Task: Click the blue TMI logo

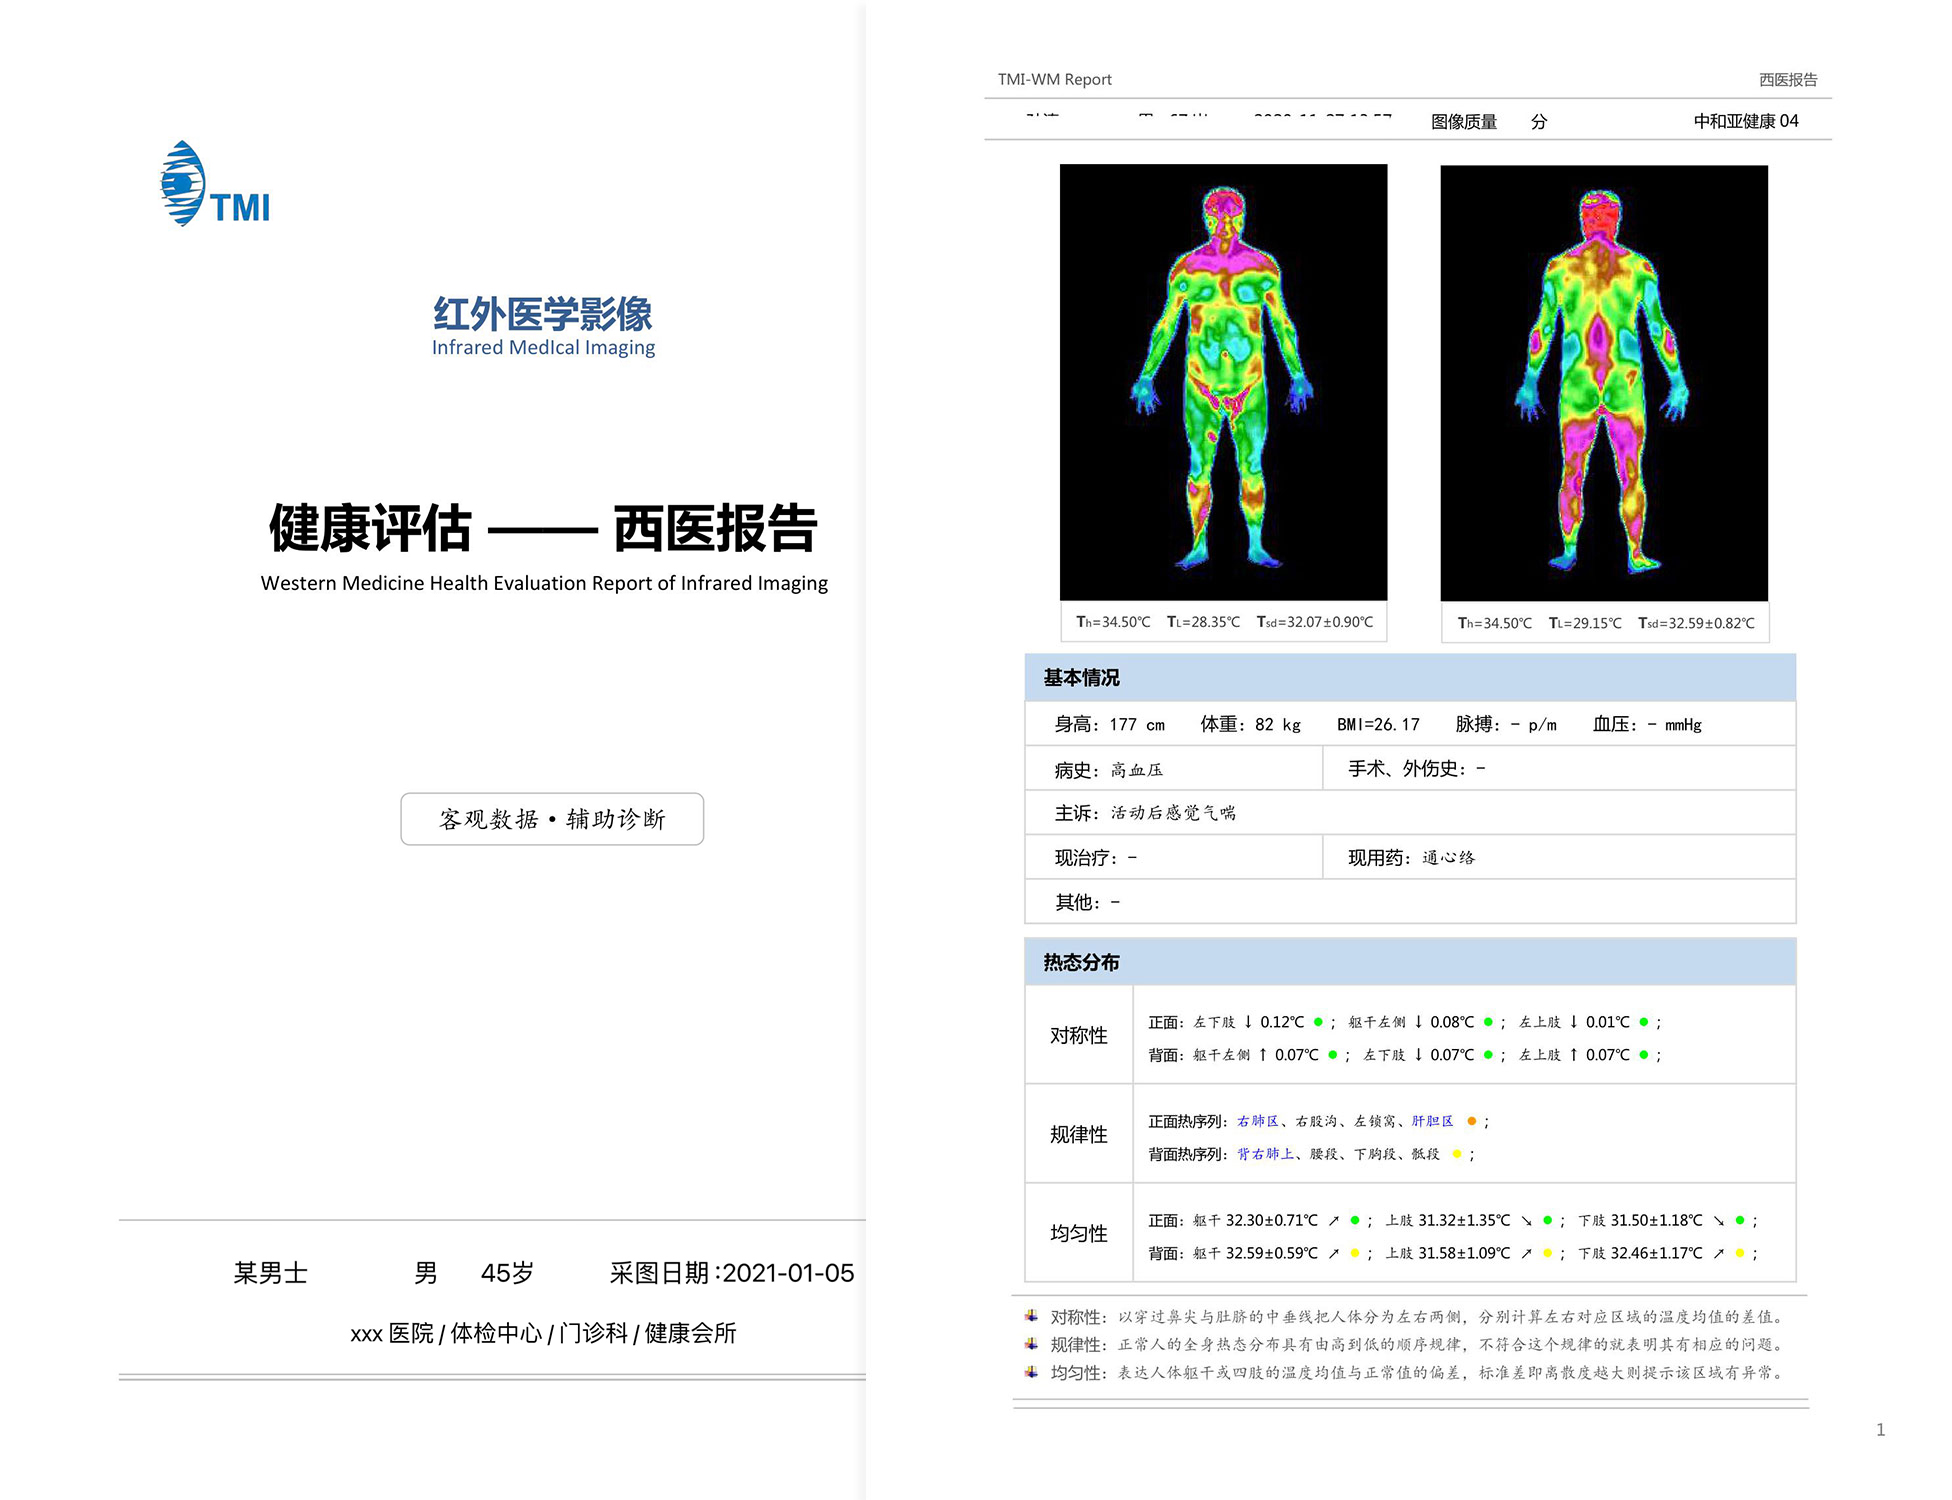Action: coord(216,184)
